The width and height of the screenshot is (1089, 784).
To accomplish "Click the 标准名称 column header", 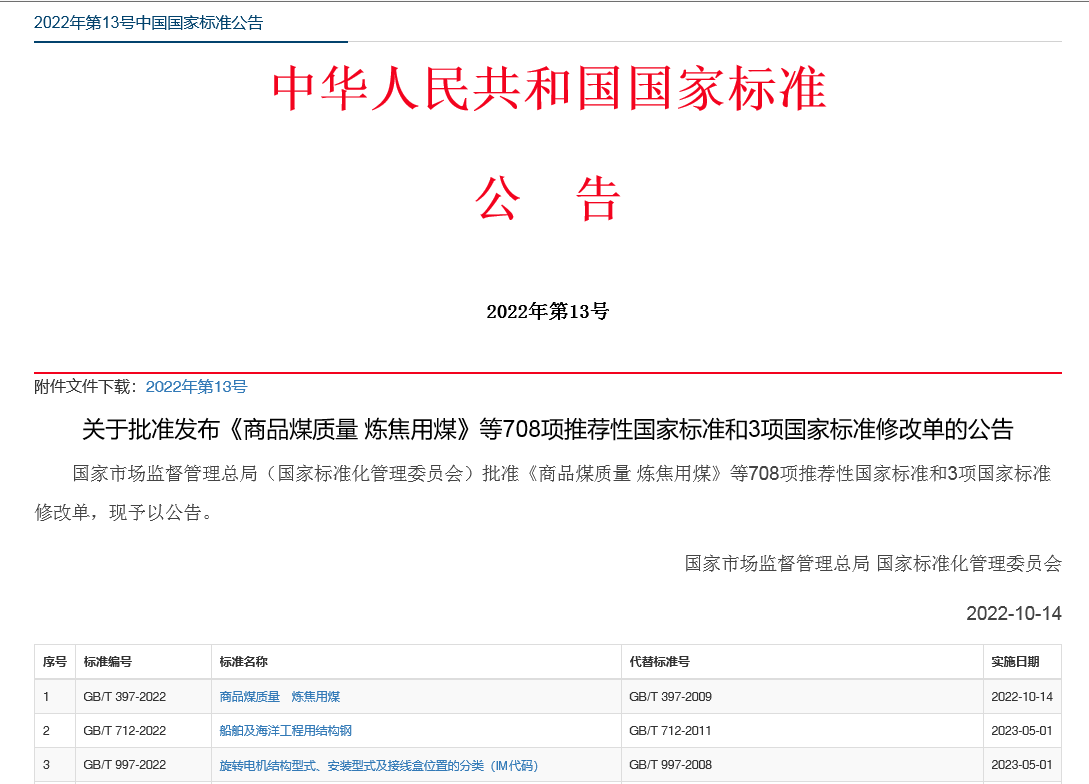I will (x=244, y=662).
